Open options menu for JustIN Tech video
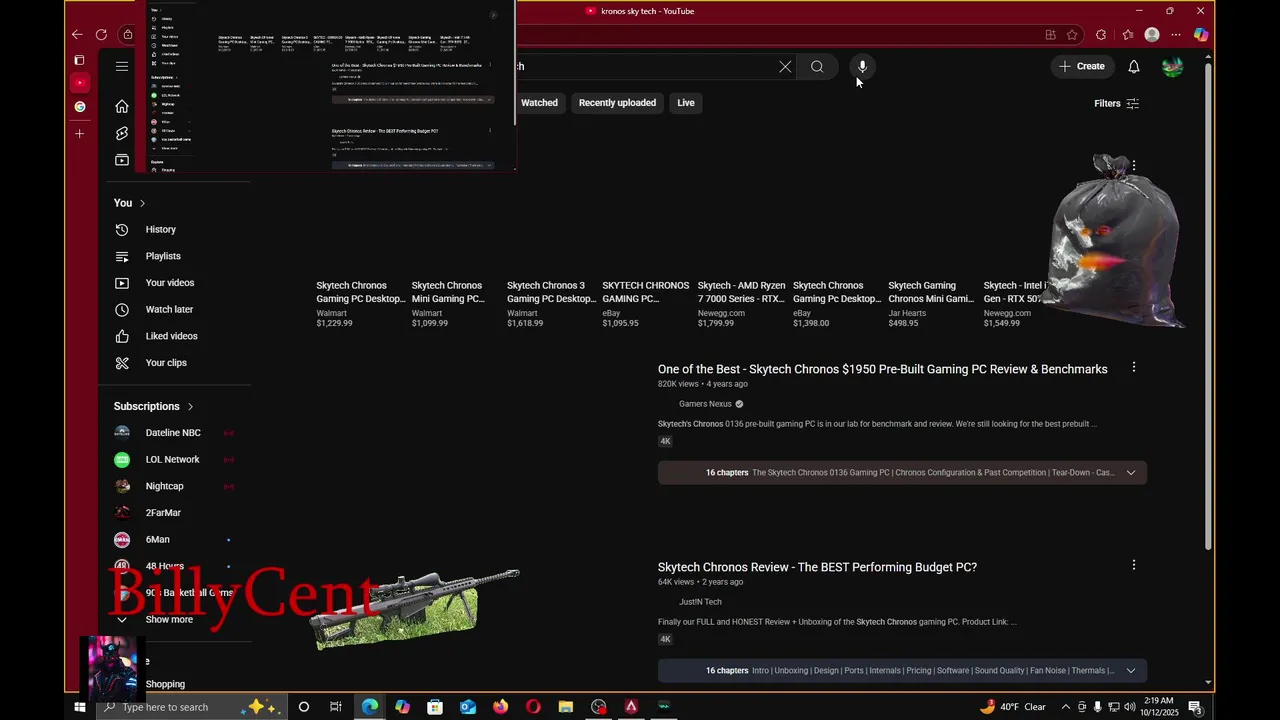Viewport: 1280px width, 720px height. pyautogui.click(x=1133, y=565)
